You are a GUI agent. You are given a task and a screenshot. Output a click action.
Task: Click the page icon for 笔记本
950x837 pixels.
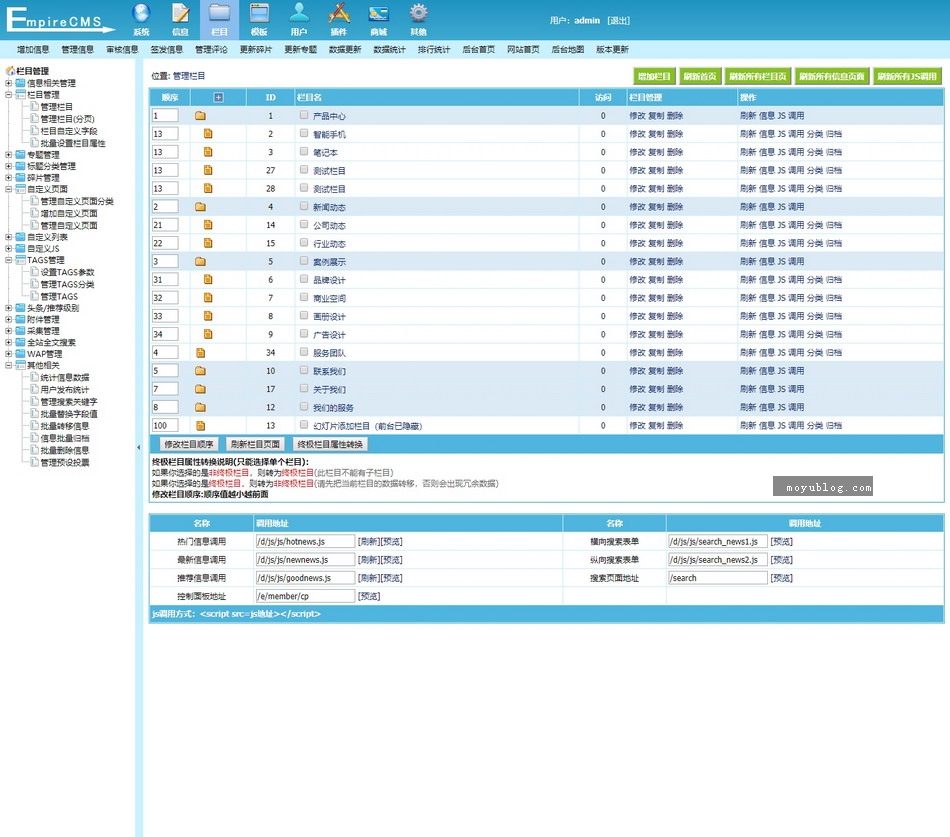click(x=208, y=152)
